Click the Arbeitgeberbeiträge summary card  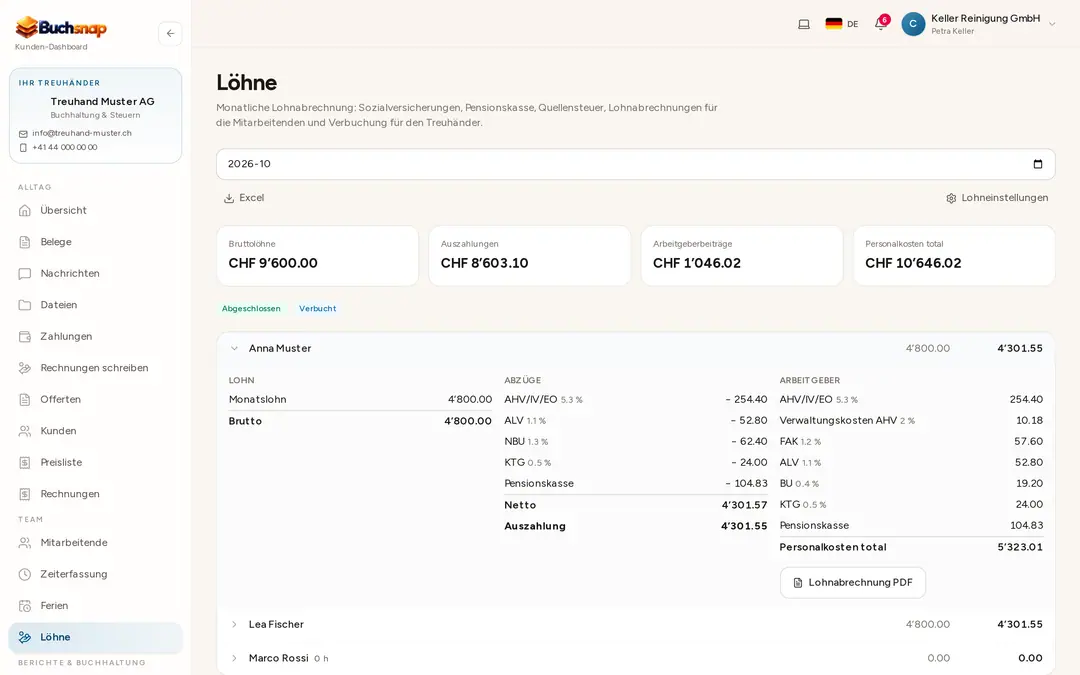coord(742,256)
